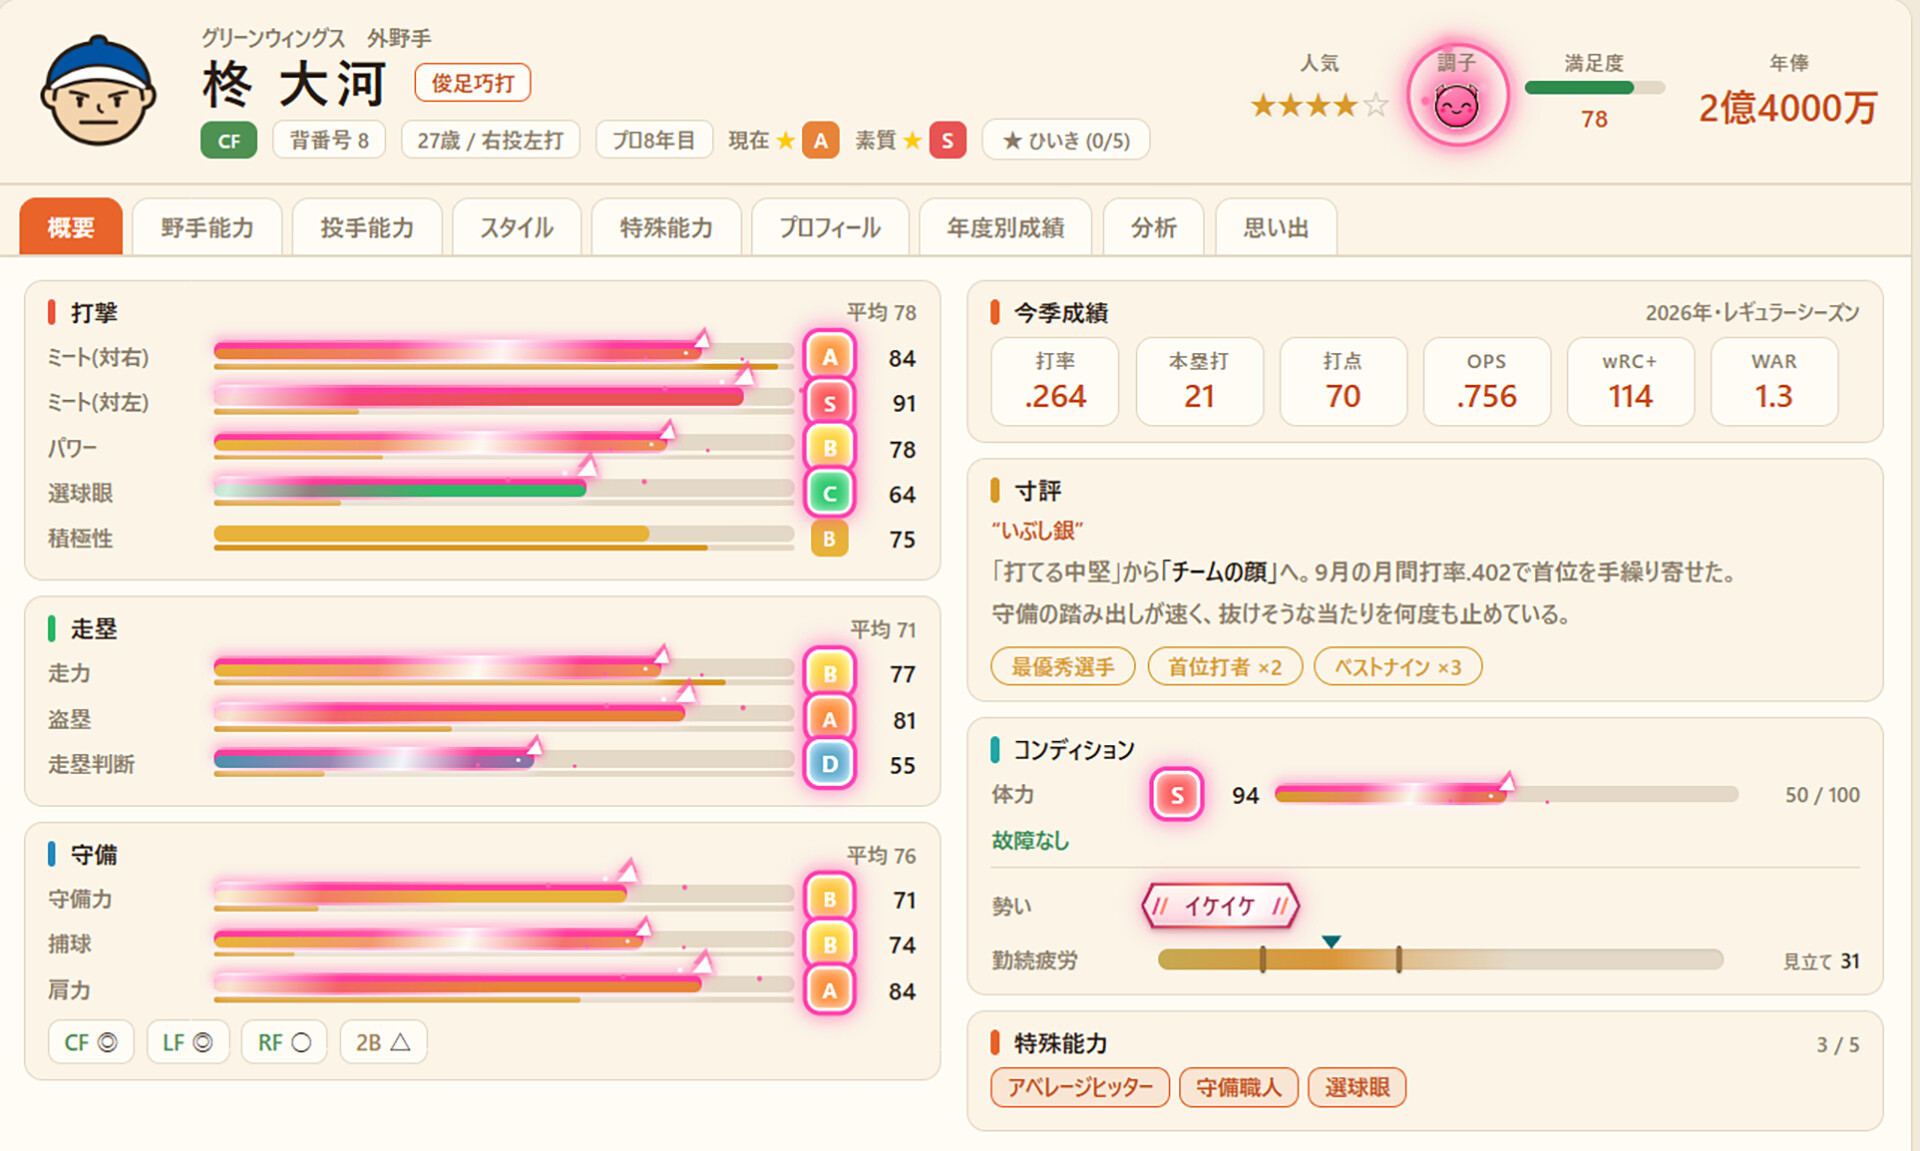Click the LF ◎ position aptitude chip
This screenshot has width=1920, height=1151.
click(x=187, y=1042)
